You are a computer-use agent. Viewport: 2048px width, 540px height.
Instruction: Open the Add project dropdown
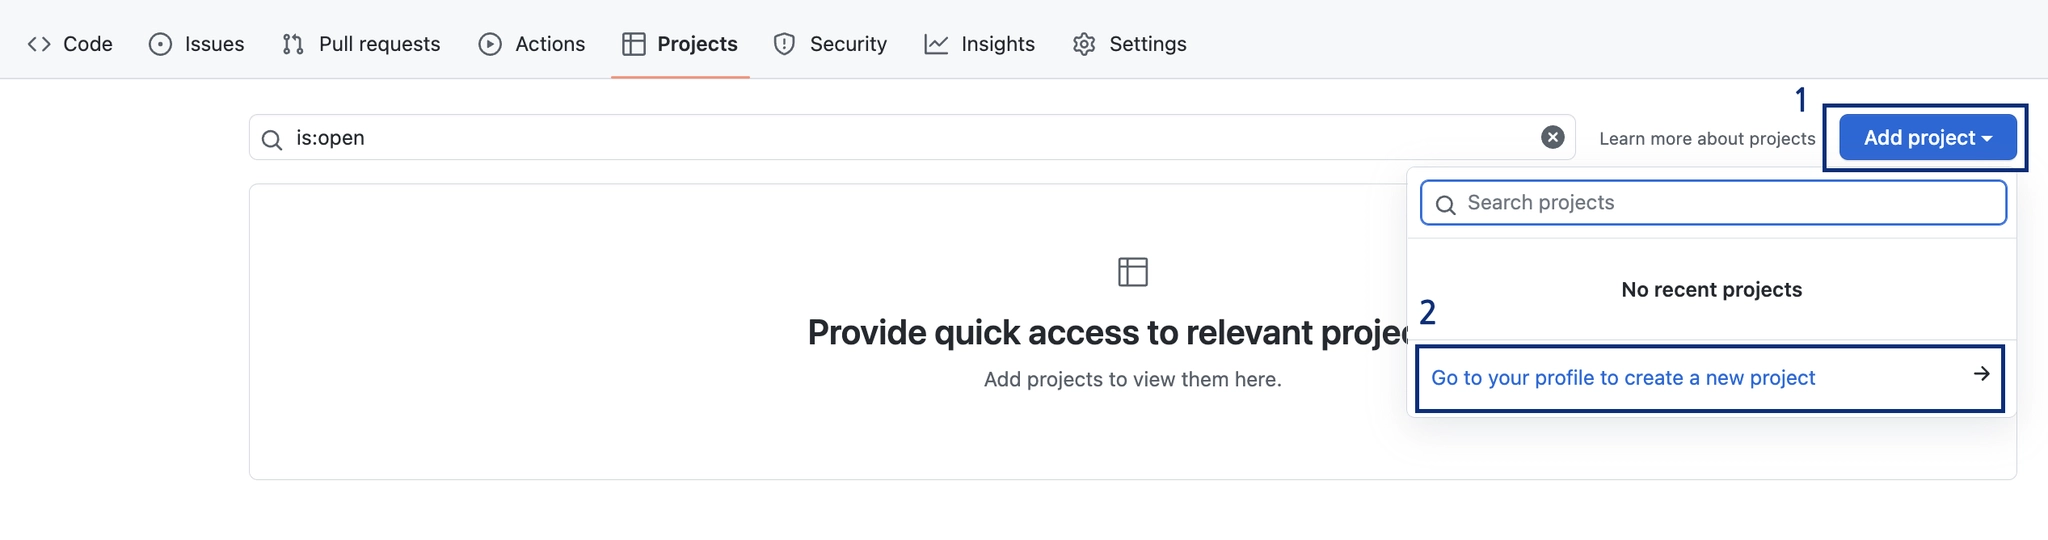click(x=1927, y=138)
